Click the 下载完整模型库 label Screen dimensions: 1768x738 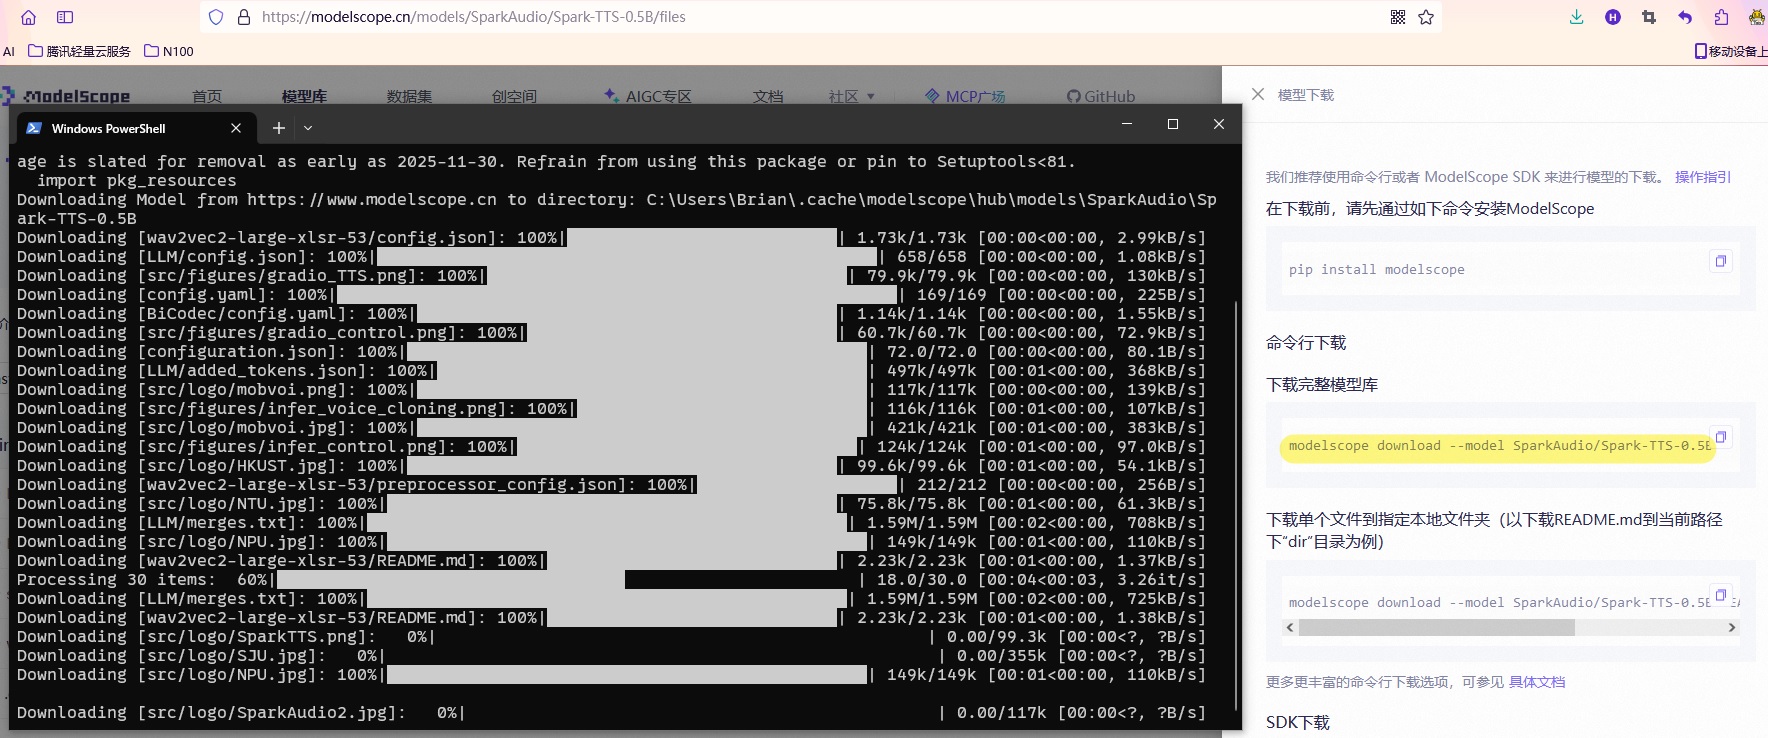(x=1322, y=385)
